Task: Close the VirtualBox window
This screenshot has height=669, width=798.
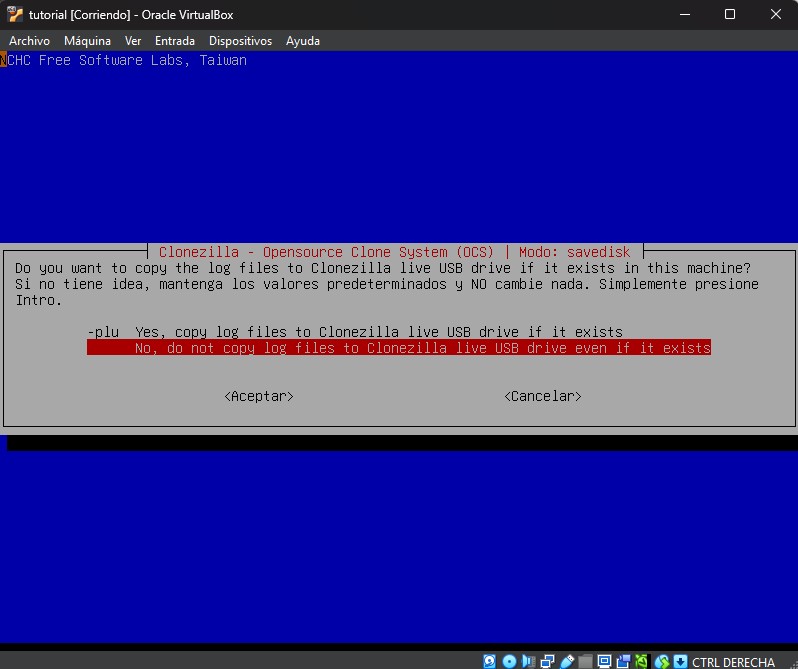Action: point(776,14)
